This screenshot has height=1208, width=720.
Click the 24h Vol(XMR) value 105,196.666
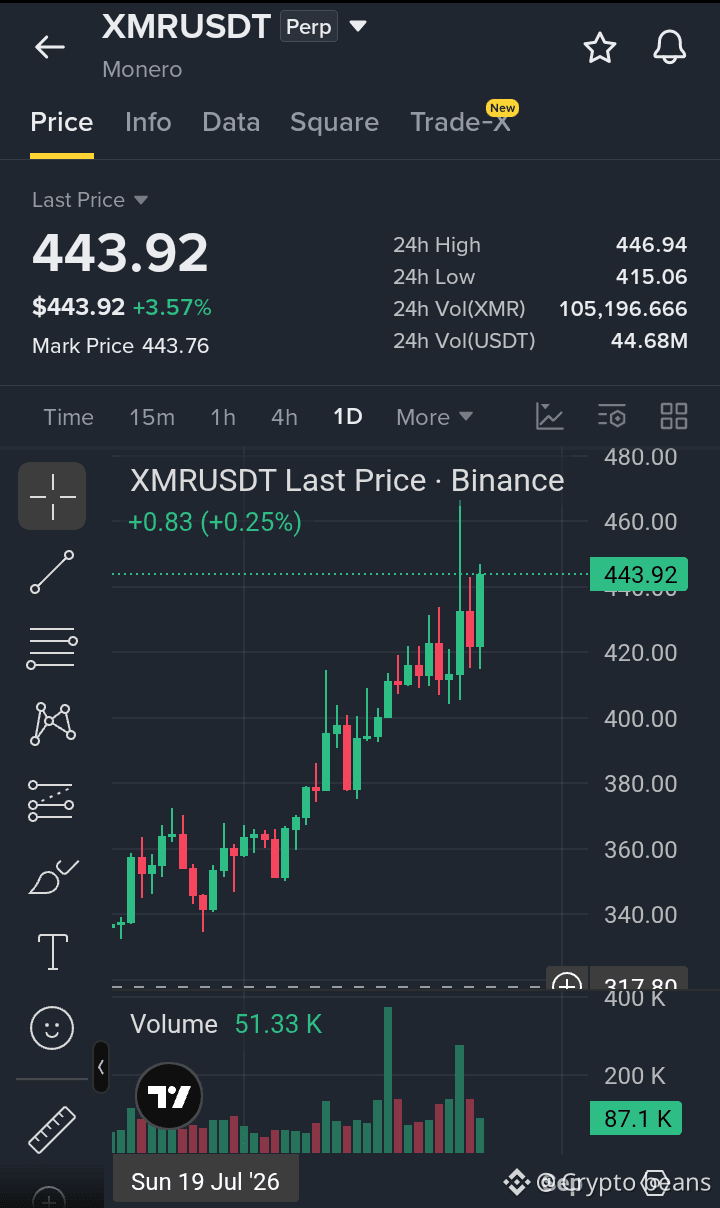coord(623,309)
